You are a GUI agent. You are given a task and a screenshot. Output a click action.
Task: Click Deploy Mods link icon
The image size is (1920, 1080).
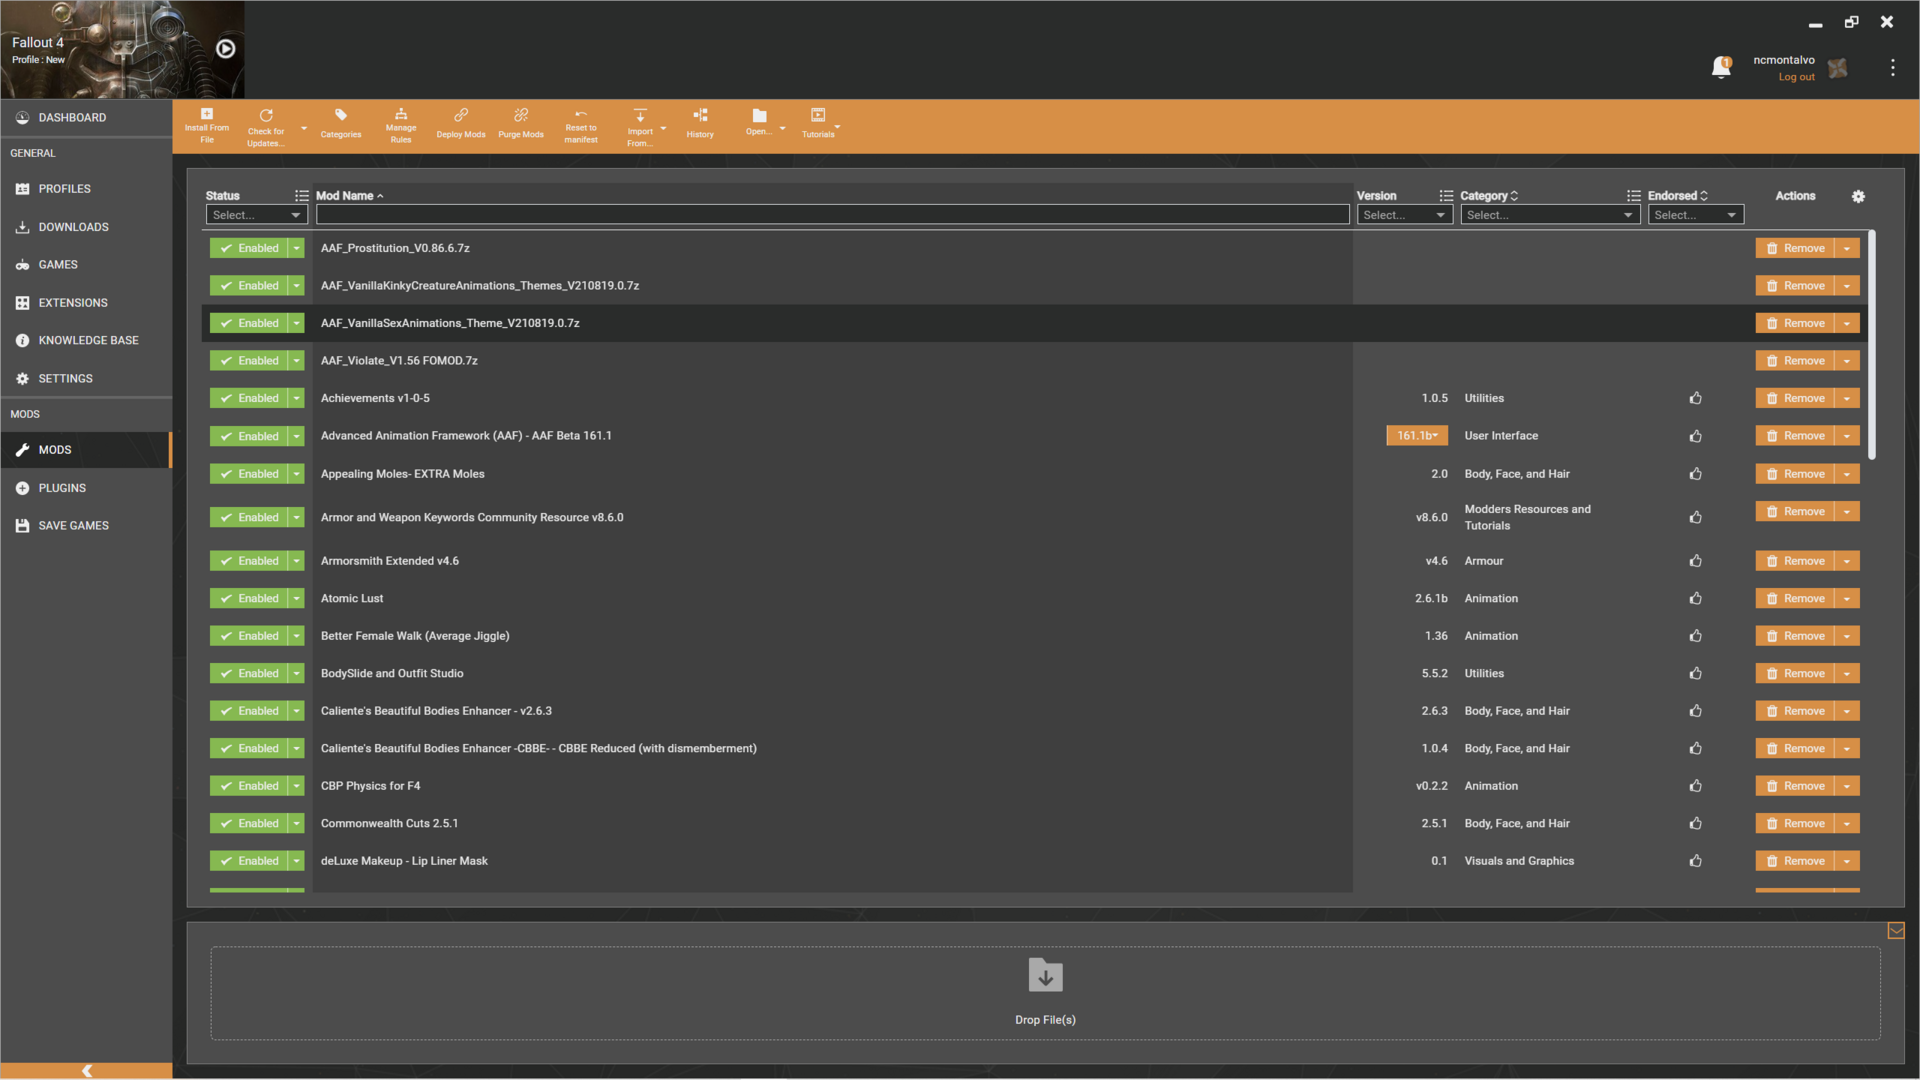461,115
